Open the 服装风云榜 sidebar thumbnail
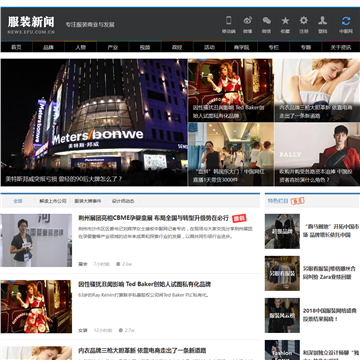Viewport: 360px width, 360px height. coord(282,315)
